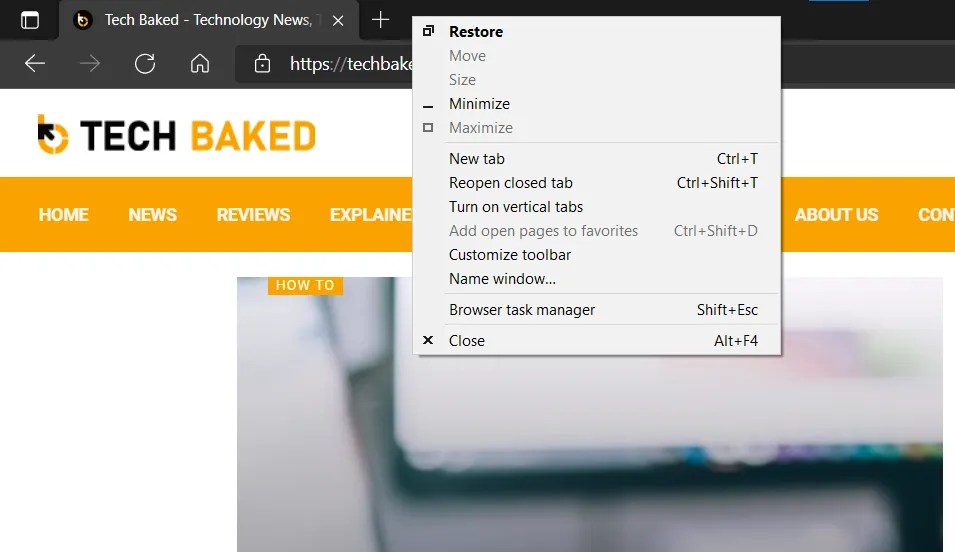Select New tab in context menu
This screenshot has height=552, width=955.
597,158
